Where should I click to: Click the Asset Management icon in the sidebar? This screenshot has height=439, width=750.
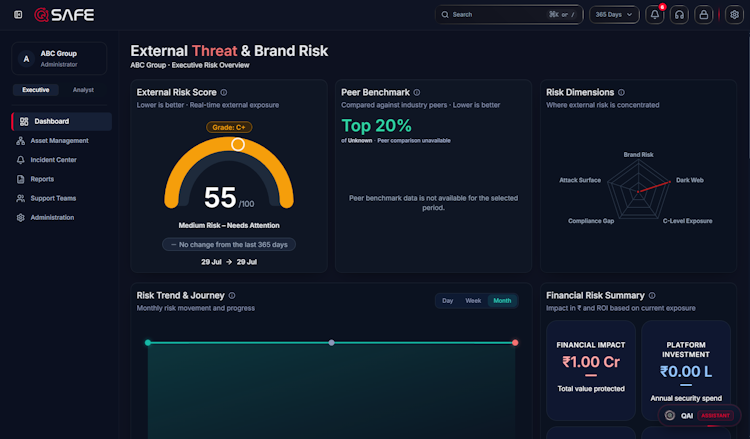(21, 141)
